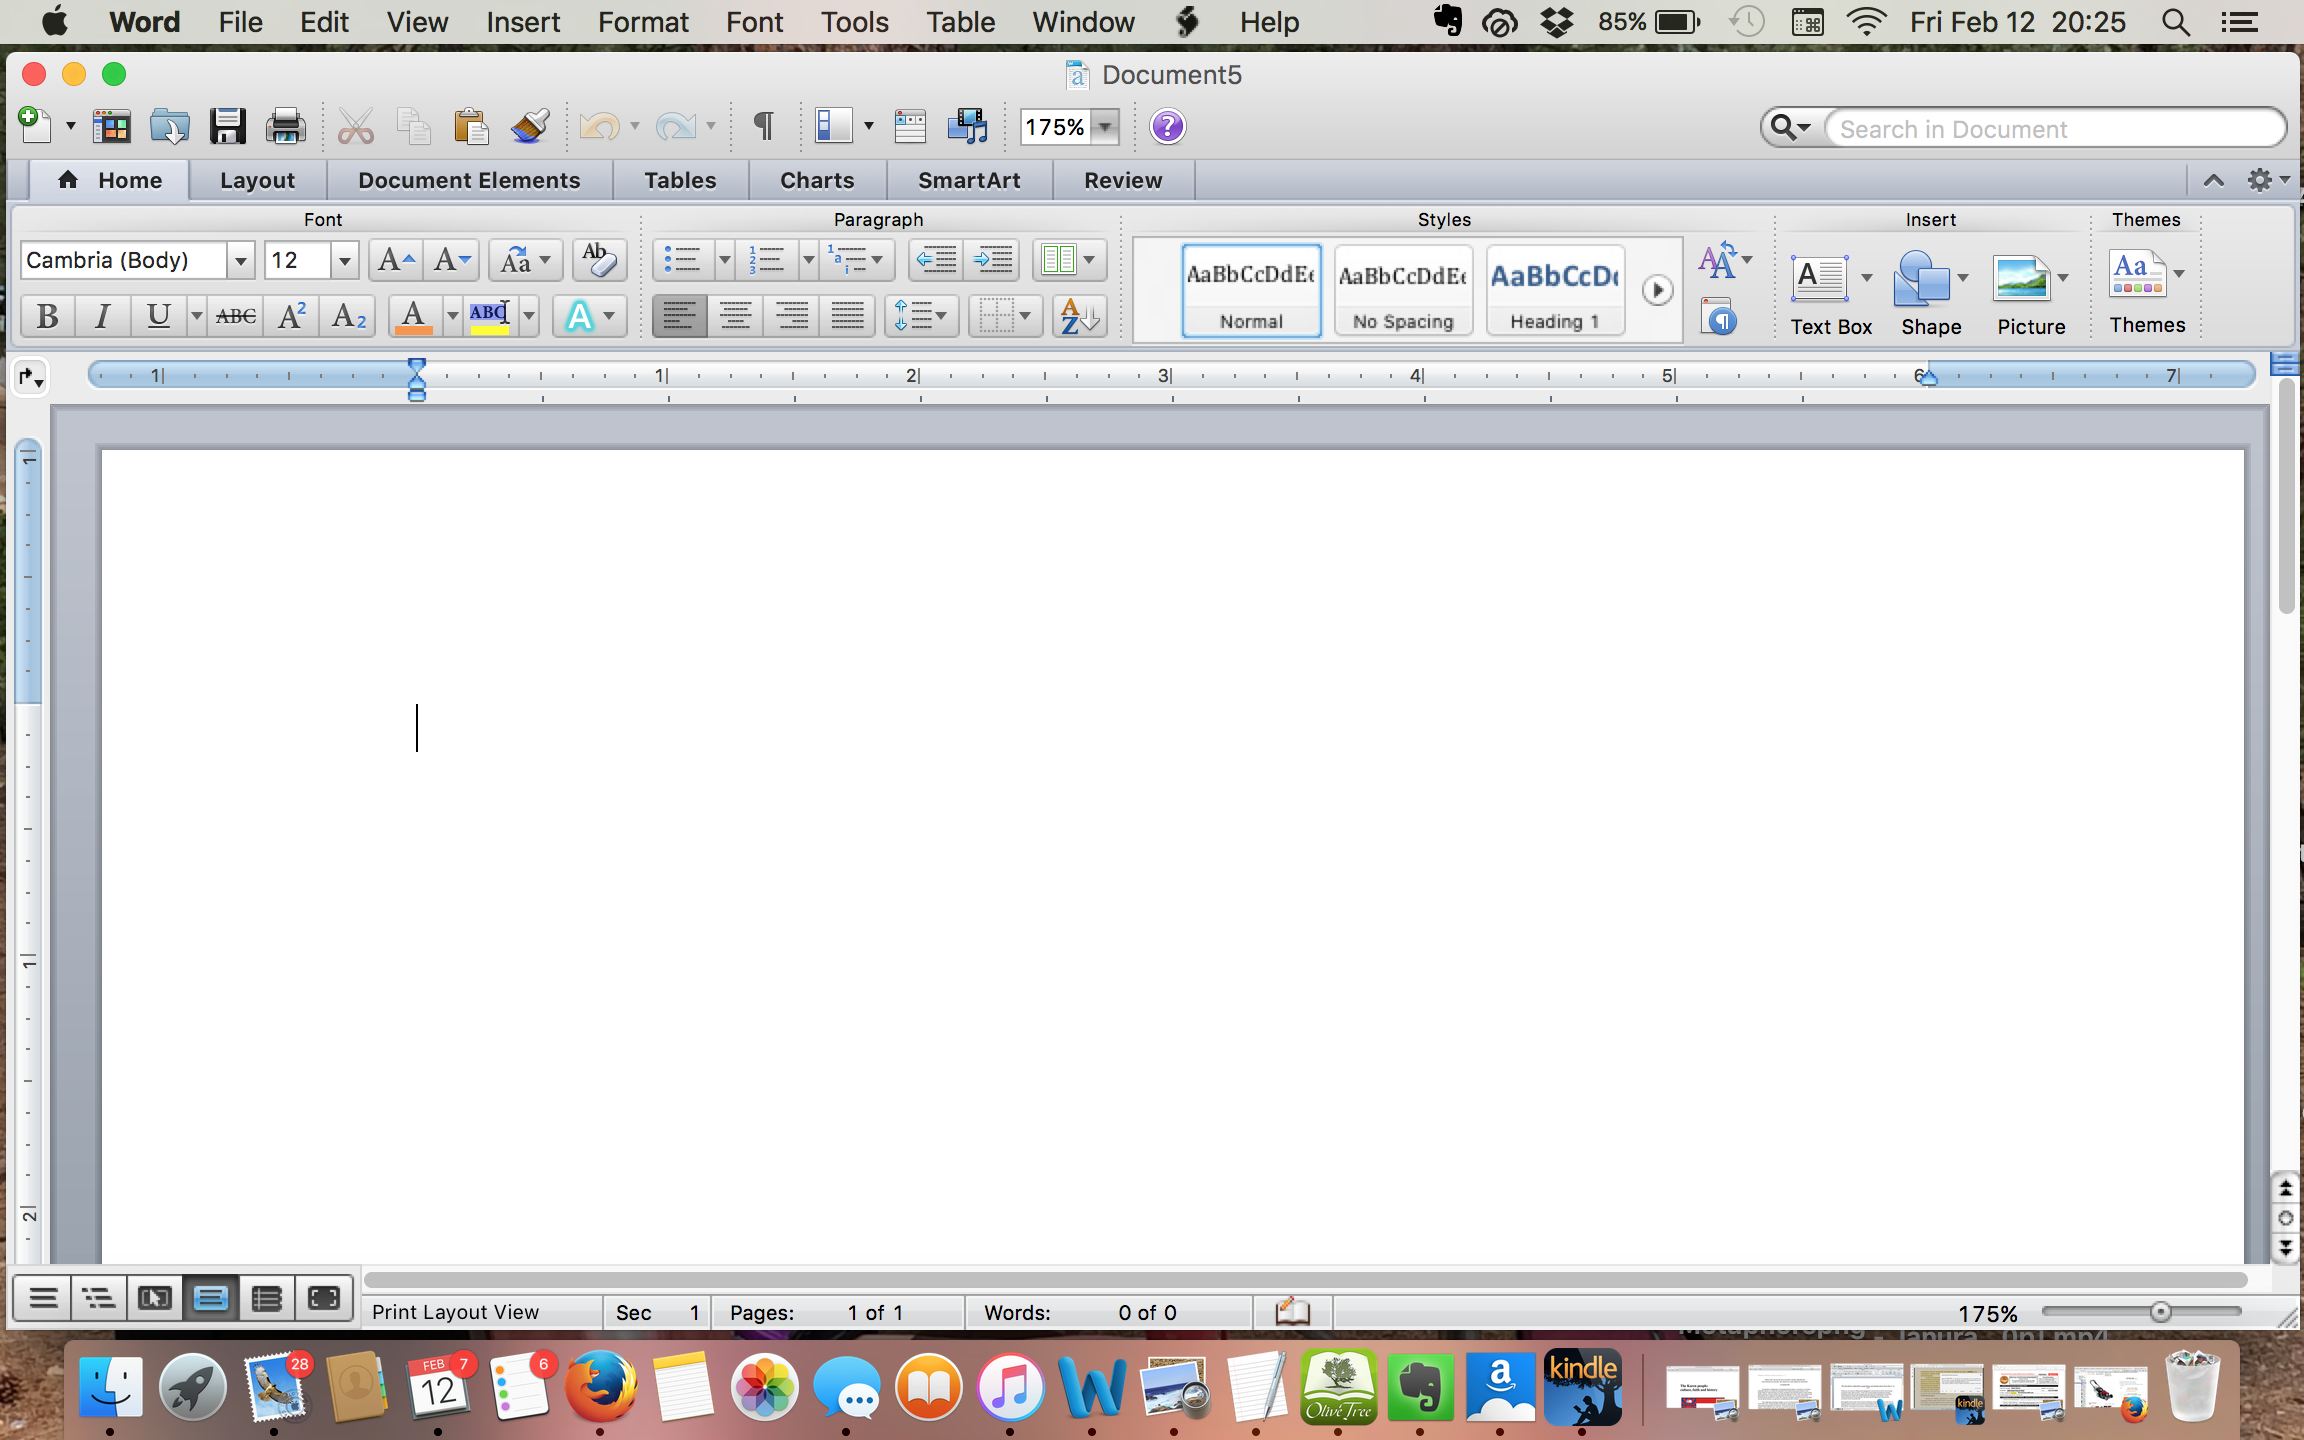The height and width of the screenshot is (1440, 2304).
Task: Show more styles arrow button
Action: click(x=1657, y=291)
